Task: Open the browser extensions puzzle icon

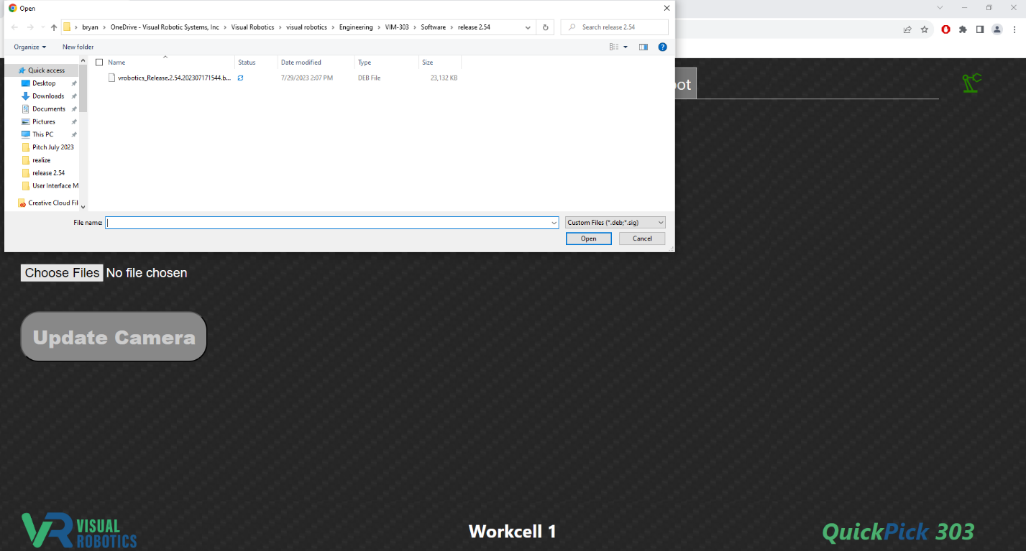Action: coord(963,29)
